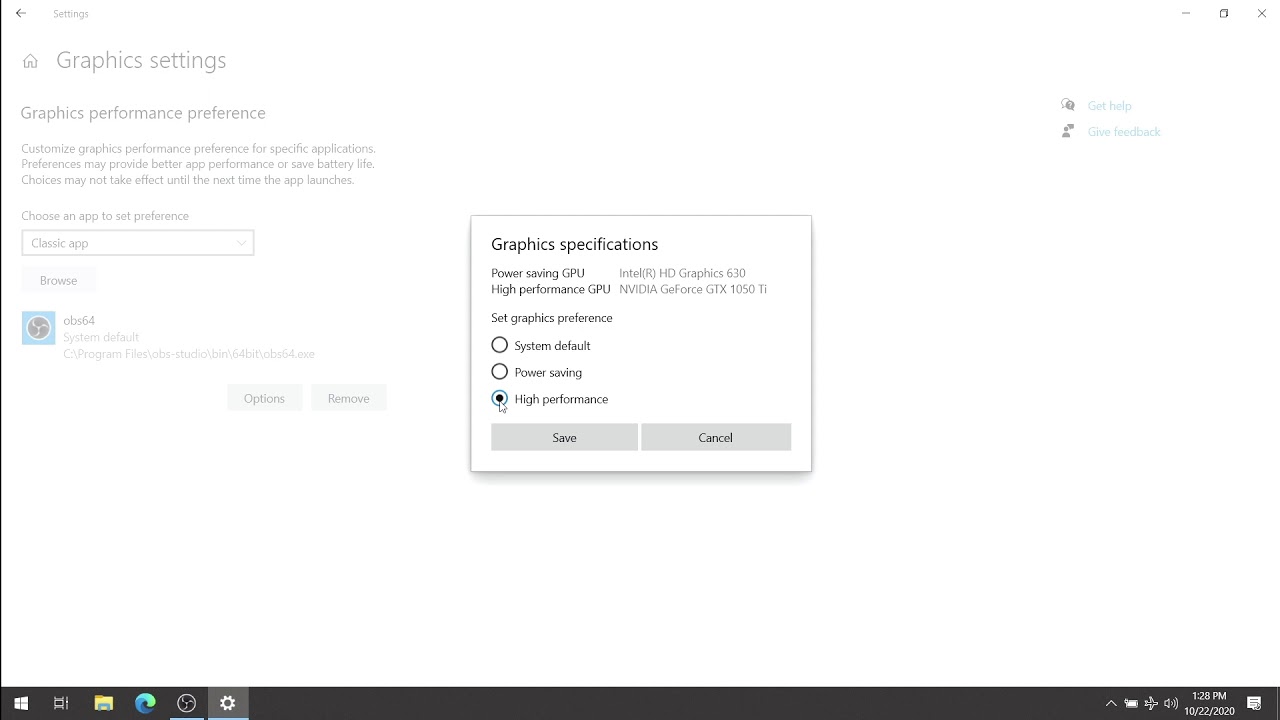The image size is (1280, 720).
Task: Save the graphics preference
Action: pyautogui.click(x=564, y=437)
